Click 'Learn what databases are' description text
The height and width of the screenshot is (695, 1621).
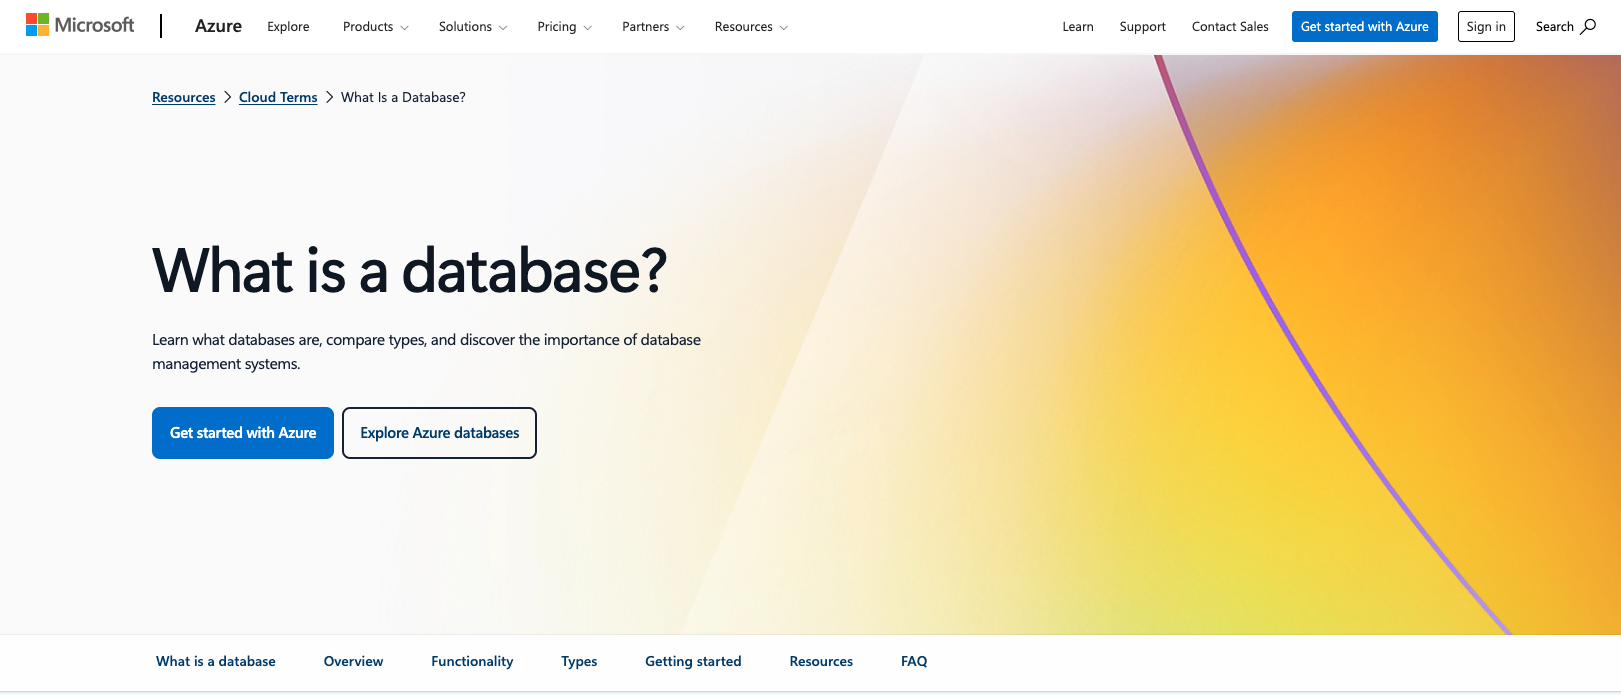pyautogui.click(x=426, y=352)
